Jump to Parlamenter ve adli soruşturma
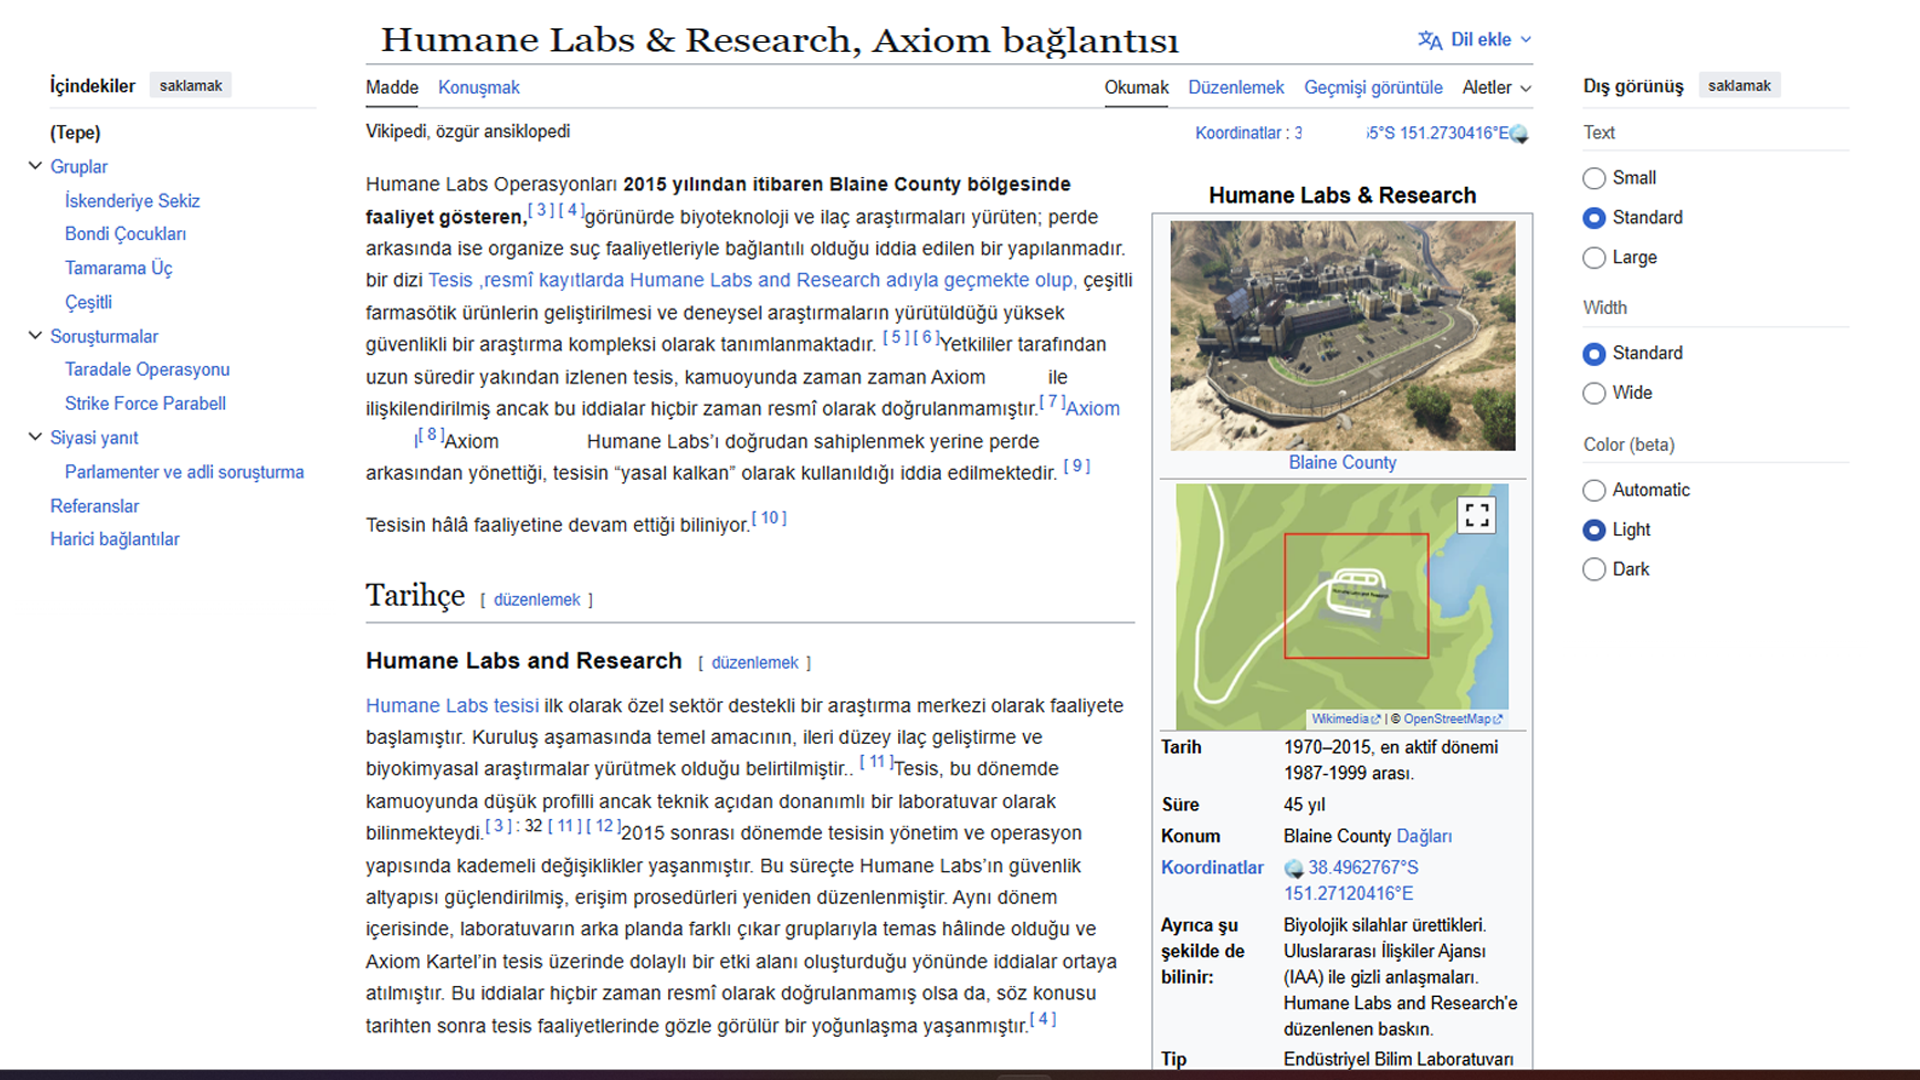The width and height of the screenshot is (1920, 1080). 184,472
